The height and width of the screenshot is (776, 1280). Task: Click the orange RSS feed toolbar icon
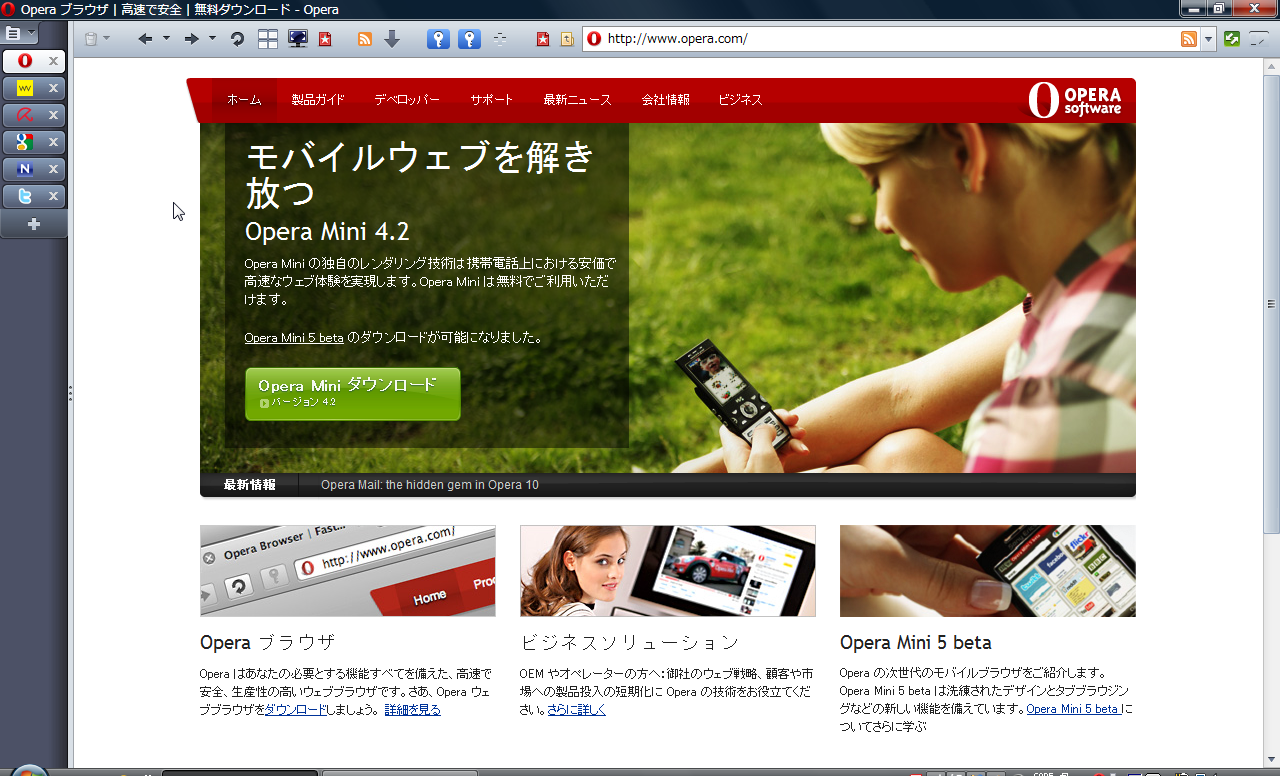click(365, 39)
